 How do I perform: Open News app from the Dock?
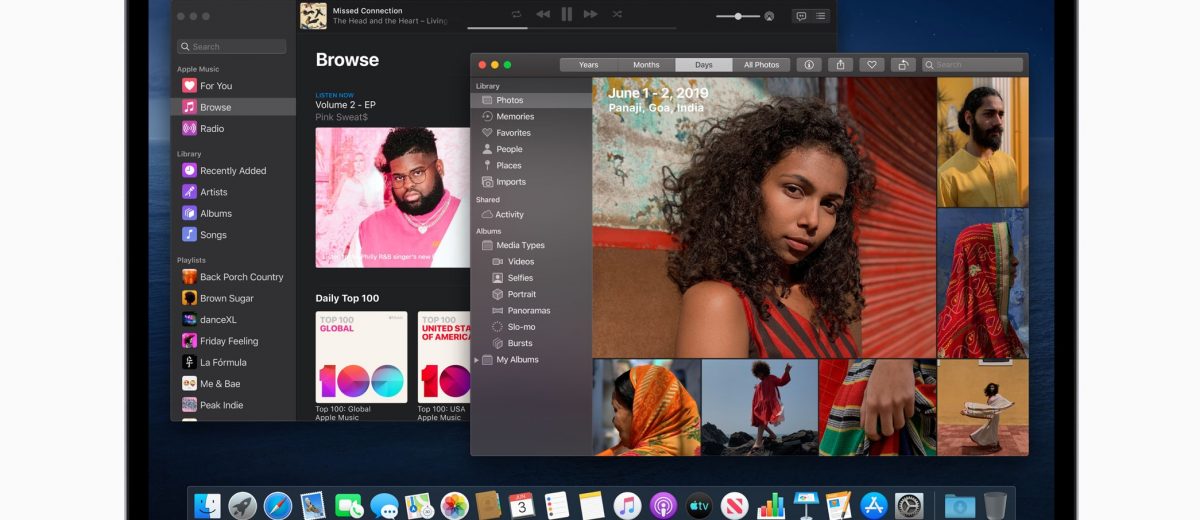[734, 506]
